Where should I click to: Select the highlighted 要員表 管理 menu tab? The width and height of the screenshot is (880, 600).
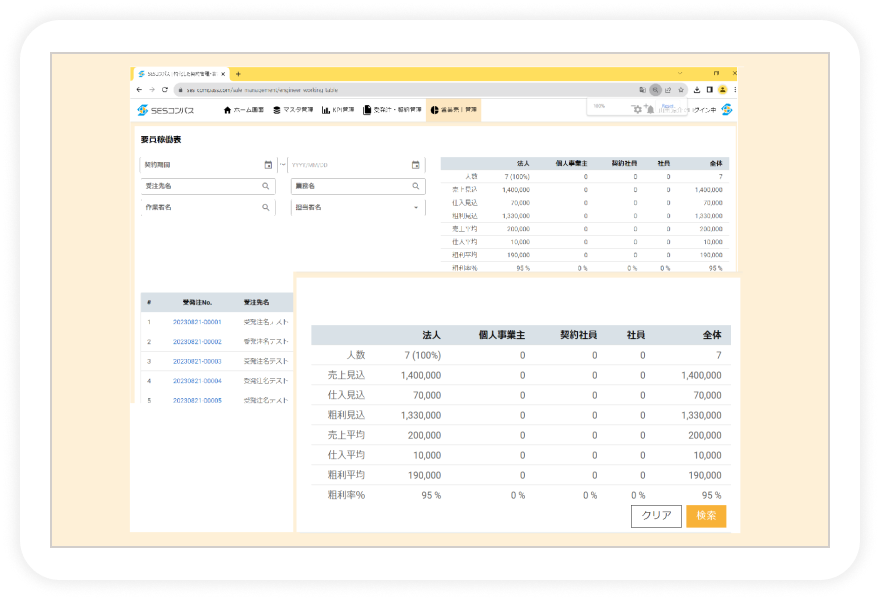[x=453, y=110]
